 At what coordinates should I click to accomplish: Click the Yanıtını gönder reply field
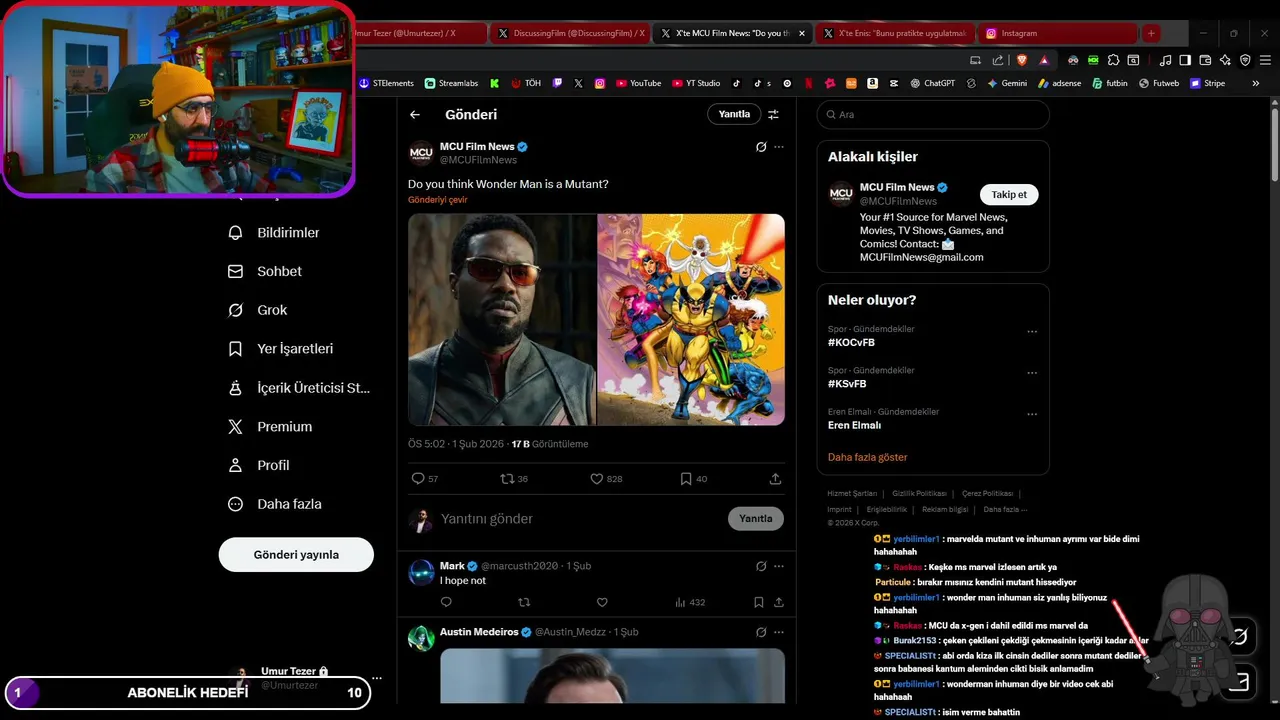(580, 519)
